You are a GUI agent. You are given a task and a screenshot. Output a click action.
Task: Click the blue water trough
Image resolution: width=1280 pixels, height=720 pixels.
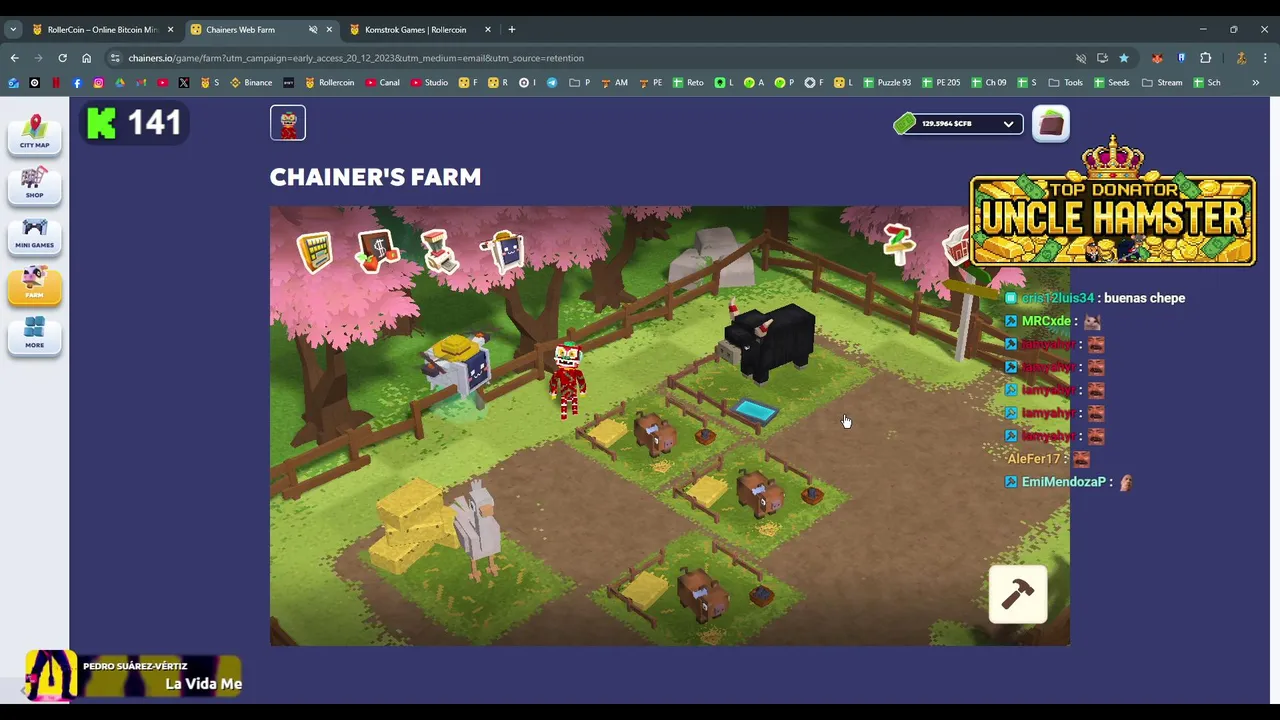(x=755, y=411)
